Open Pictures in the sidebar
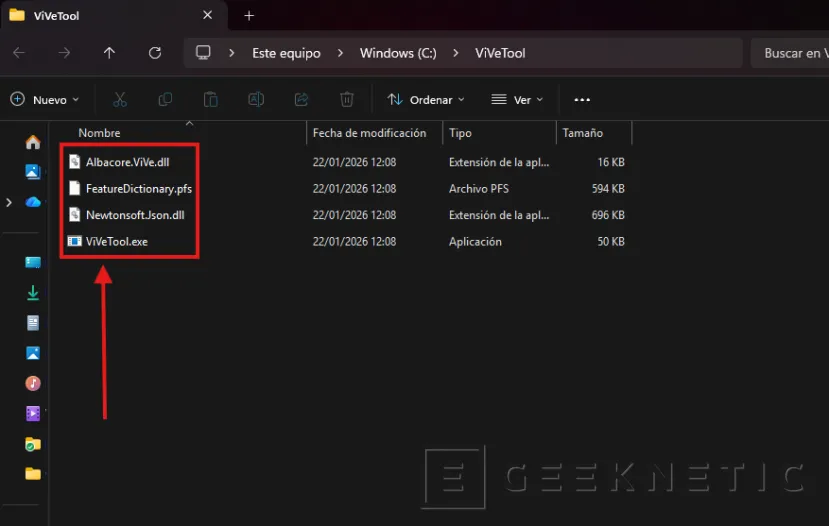This screenshot has height=526, width=829. 33,353
